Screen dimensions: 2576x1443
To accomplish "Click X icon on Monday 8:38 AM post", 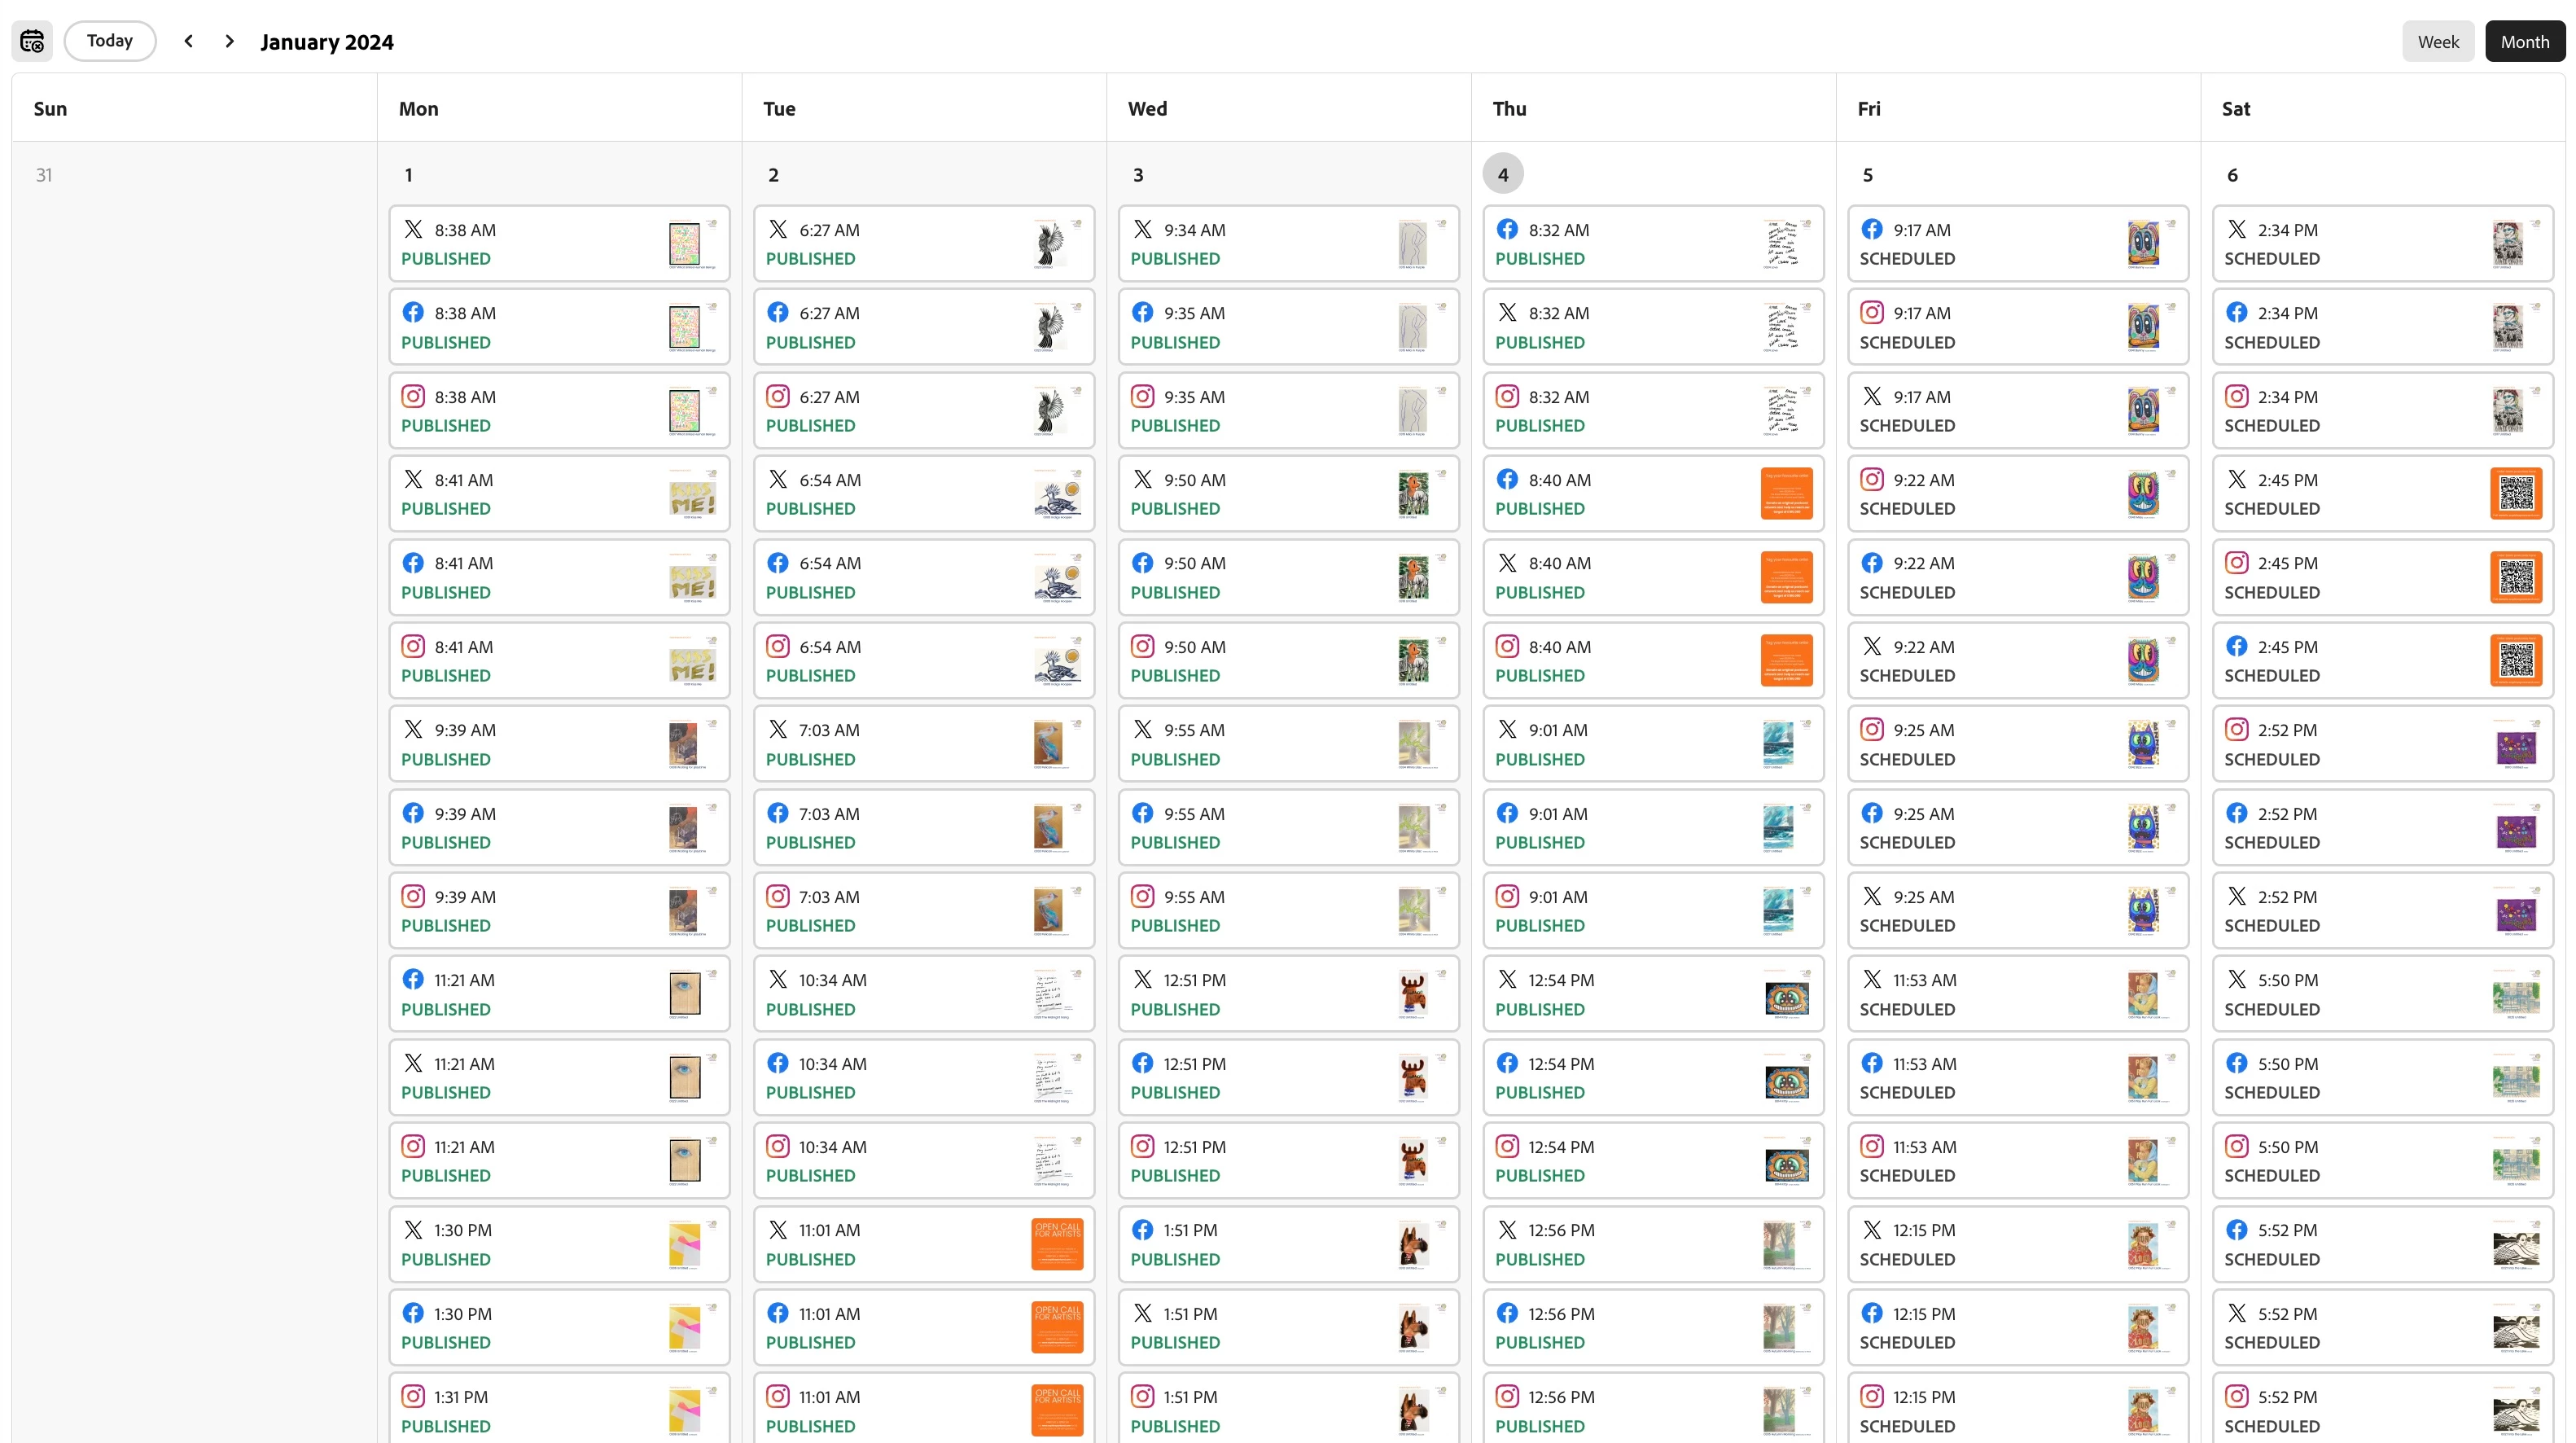I will coord(413,229).
